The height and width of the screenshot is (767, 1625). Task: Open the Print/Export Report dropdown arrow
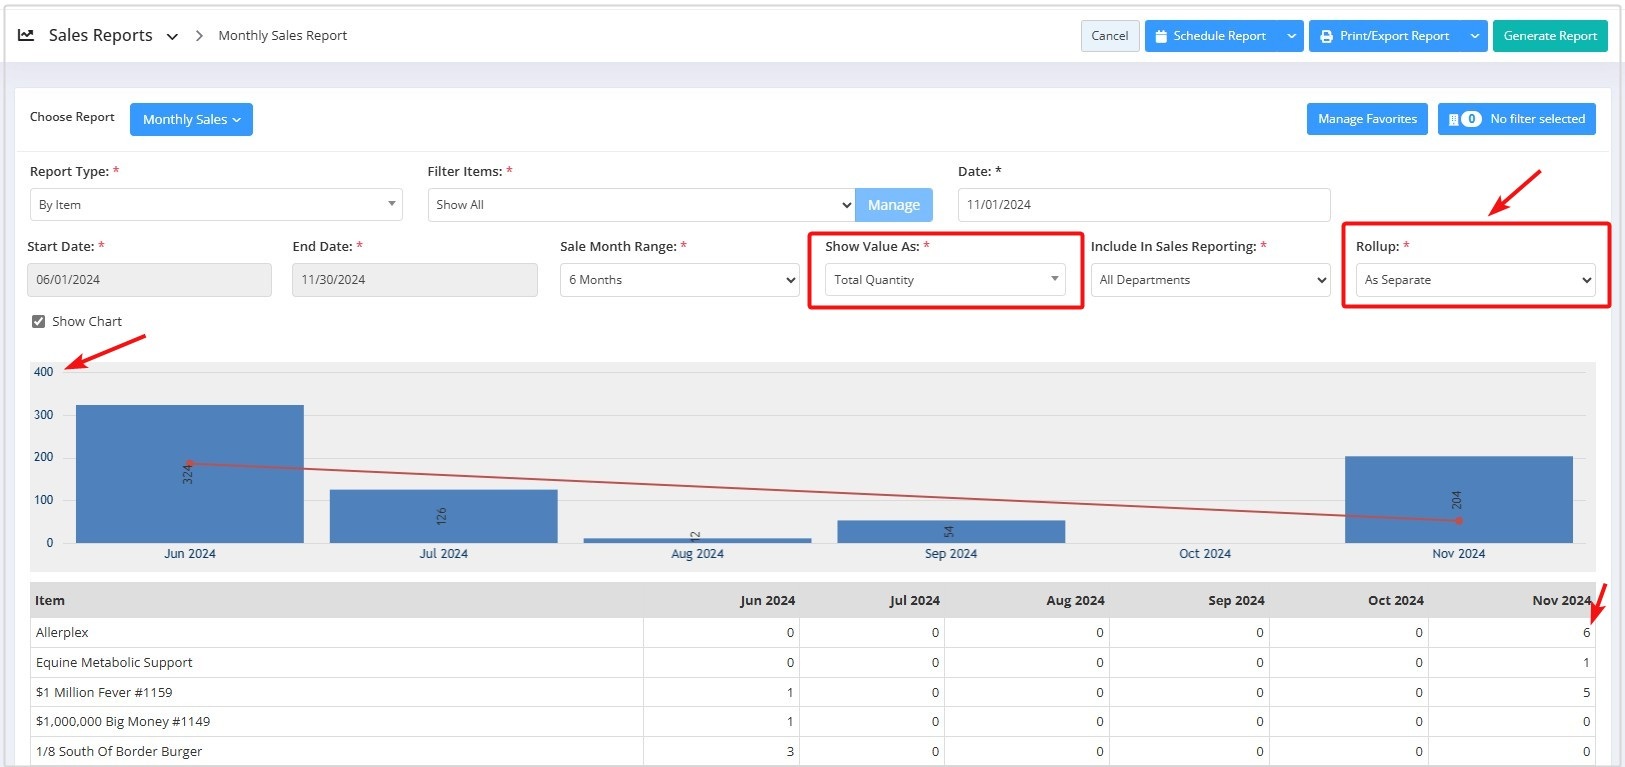(x=1475, y=36)
